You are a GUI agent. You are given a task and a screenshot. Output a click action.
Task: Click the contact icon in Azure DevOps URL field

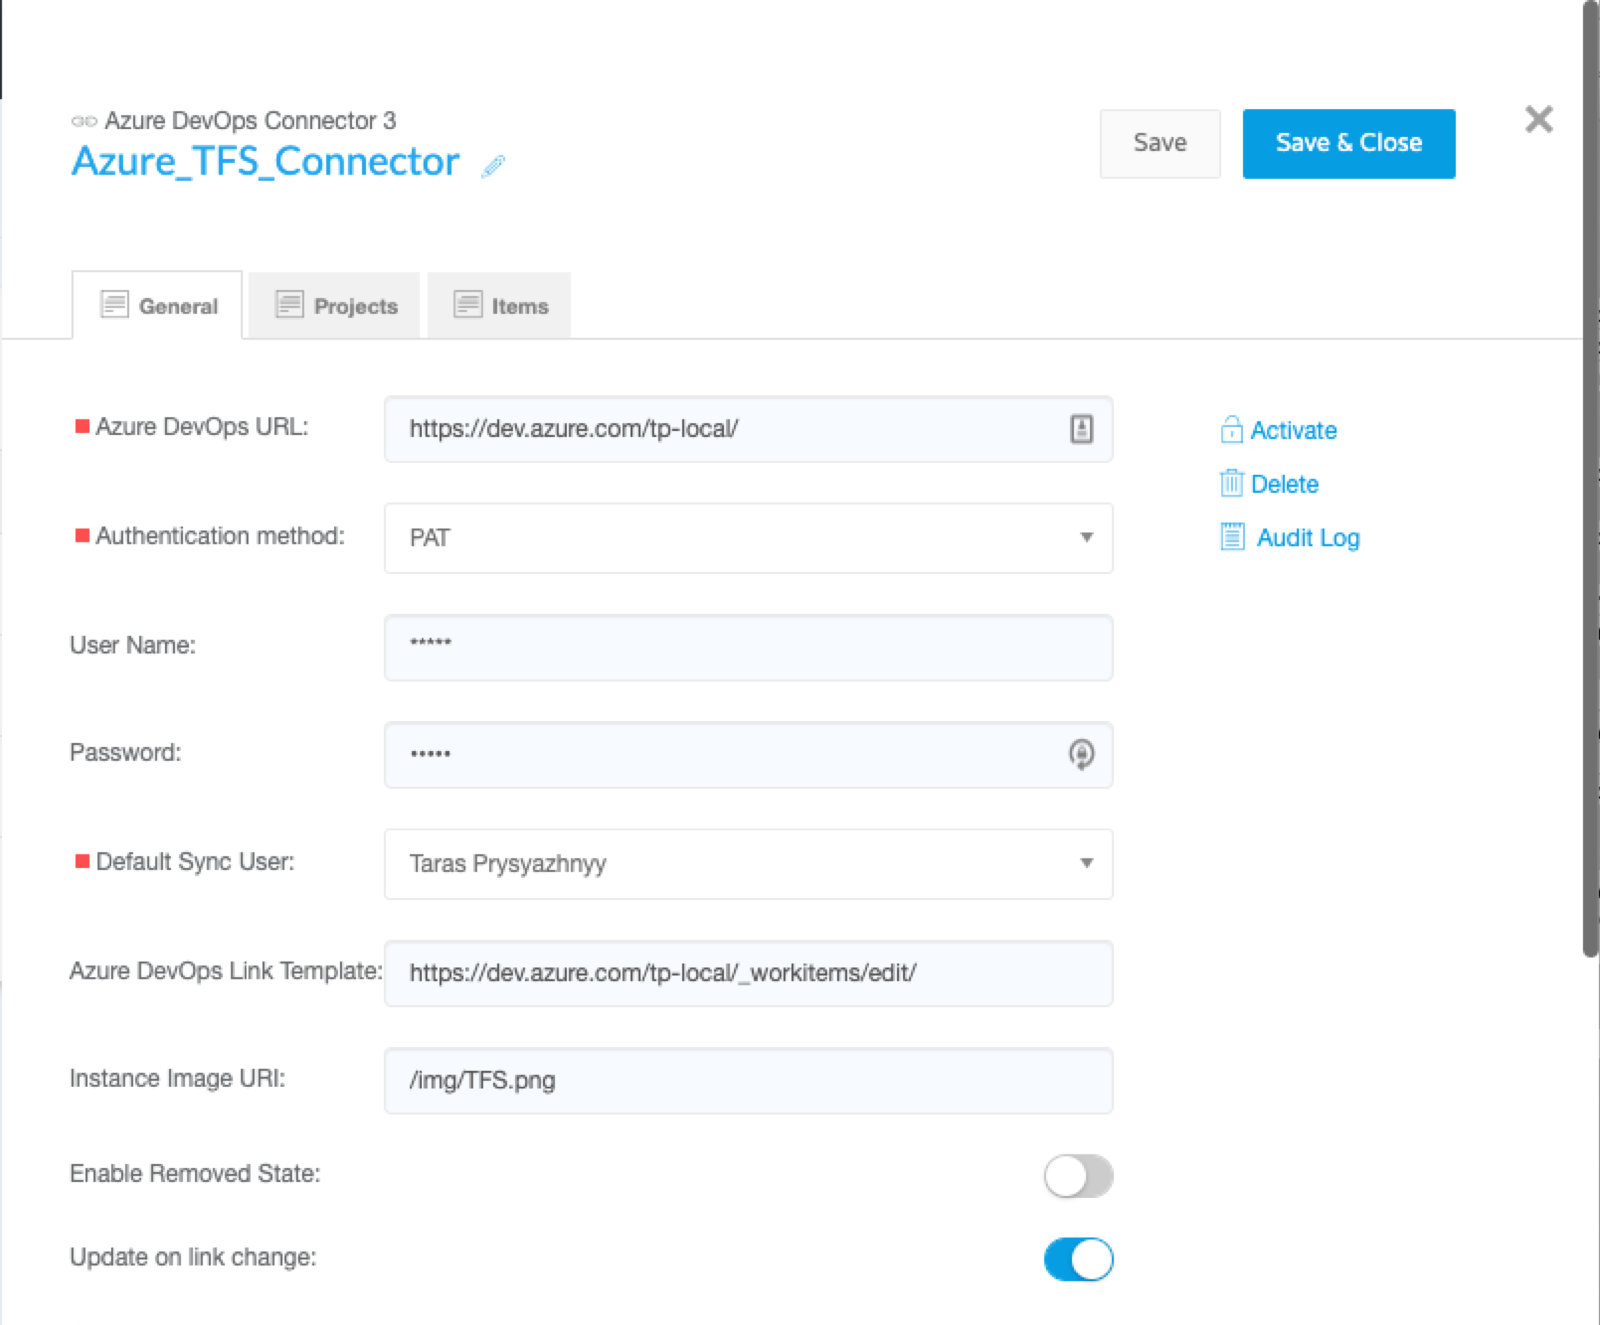[1081, 429]
